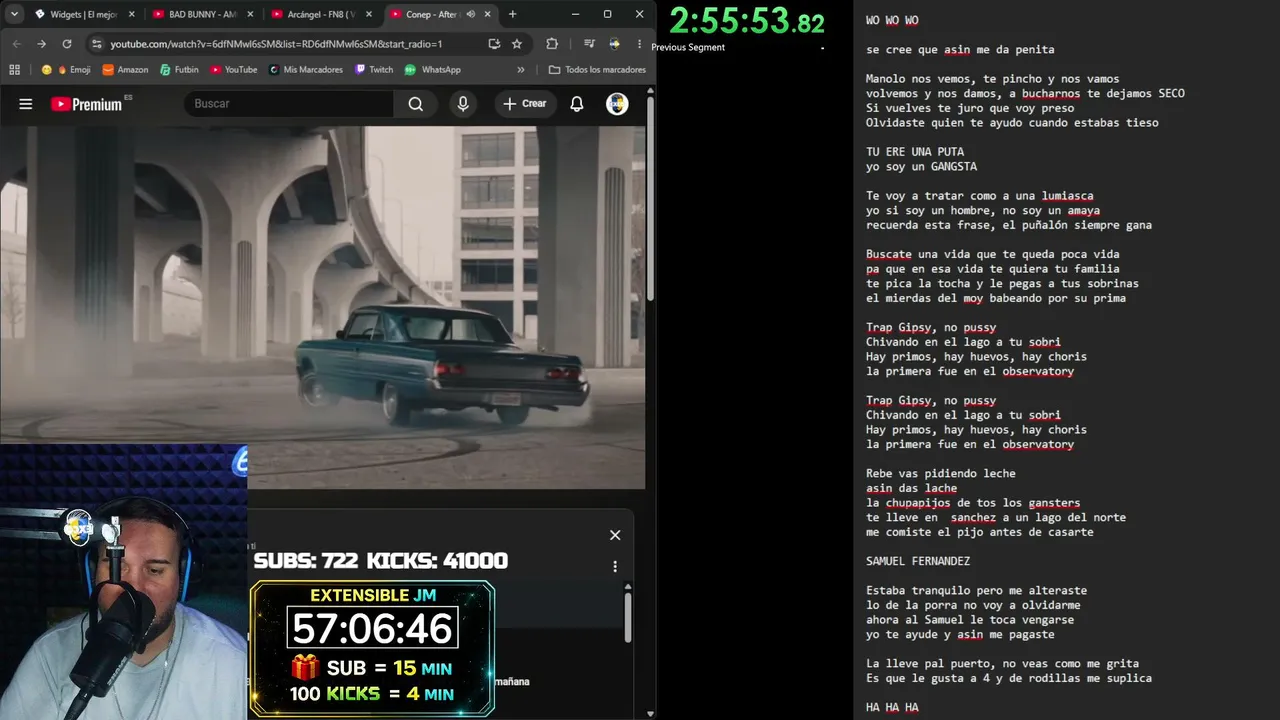The height and width of the screenshot is (720, 1280).
Task: Mute the Conep tab audio
Action: [470, 14]
